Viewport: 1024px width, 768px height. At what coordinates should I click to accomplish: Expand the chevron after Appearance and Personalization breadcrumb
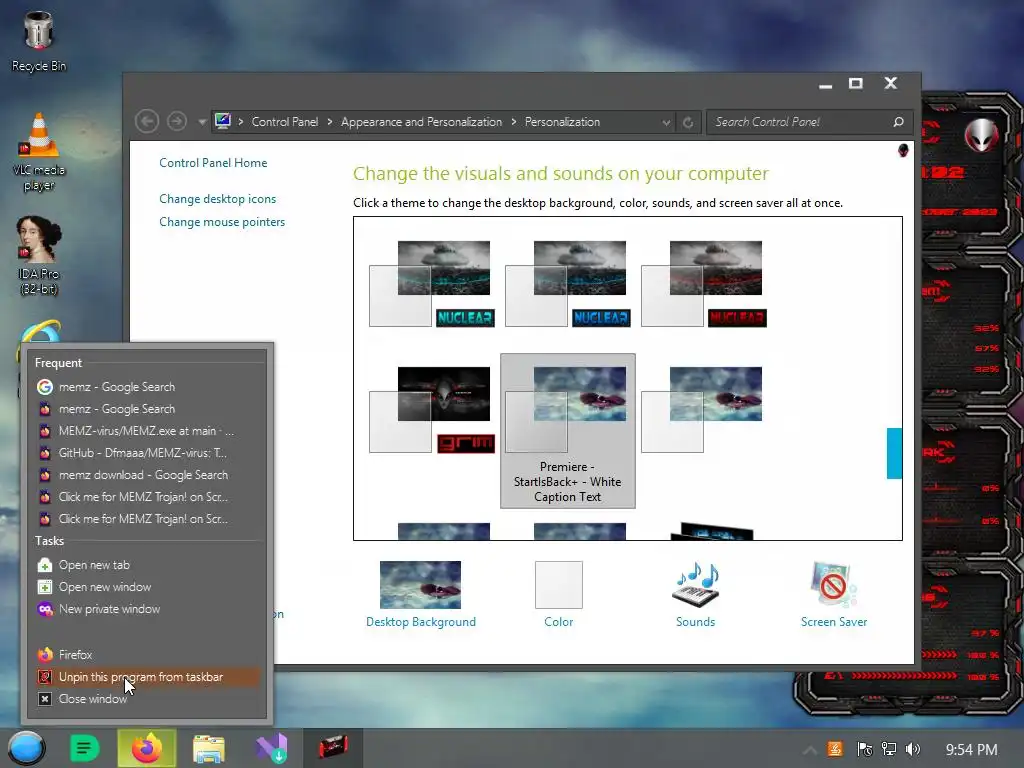coord(514,122)
